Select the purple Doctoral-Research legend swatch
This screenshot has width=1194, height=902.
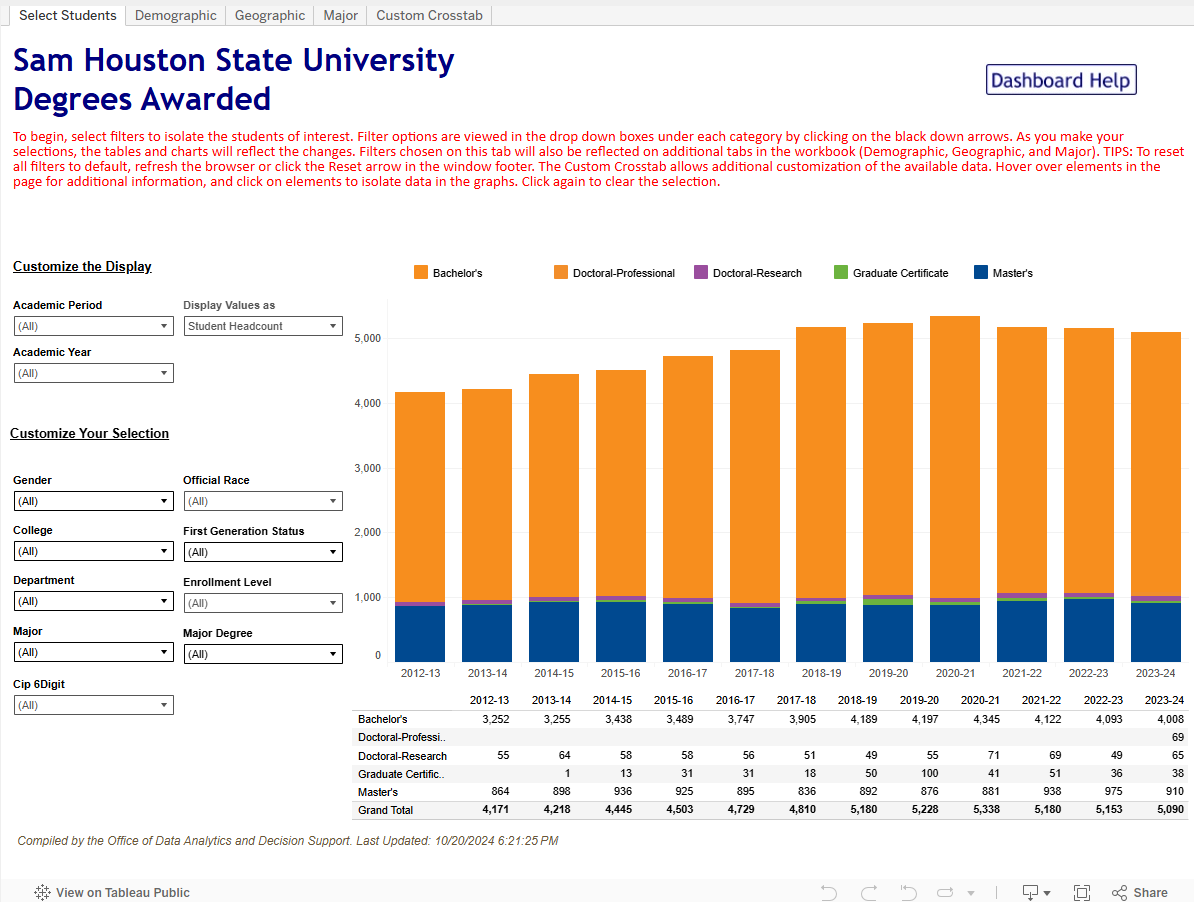pyautogui.click(x=701, y=273)
